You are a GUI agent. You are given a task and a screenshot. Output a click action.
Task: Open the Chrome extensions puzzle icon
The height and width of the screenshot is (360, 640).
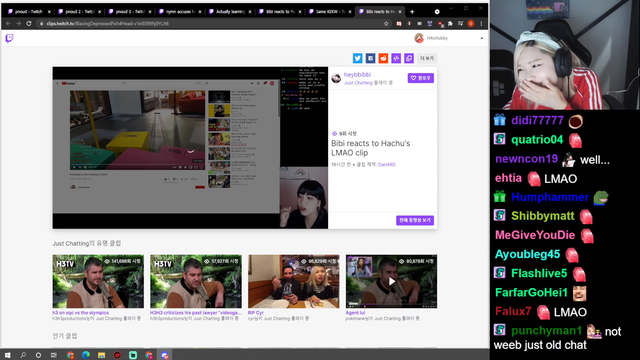[x=450, y=24]
